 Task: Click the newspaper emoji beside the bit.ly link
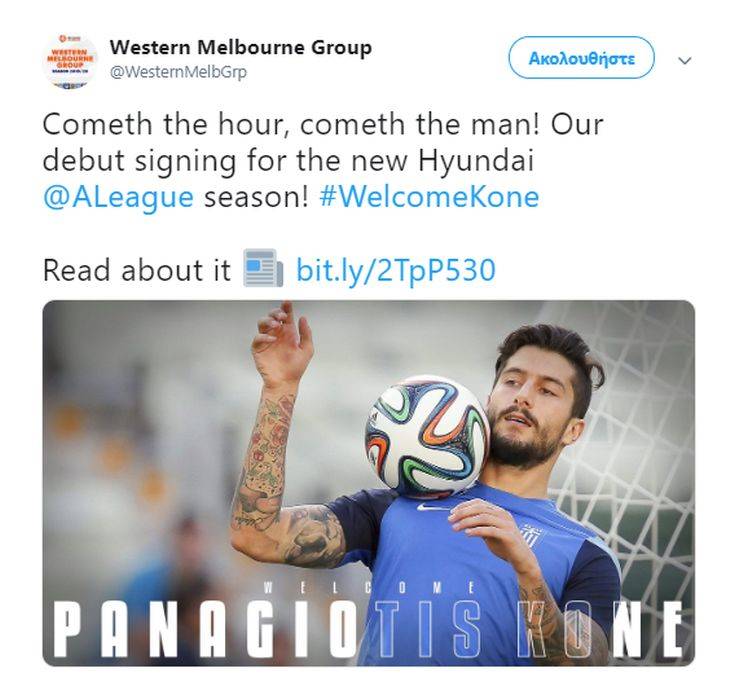point(263,268)
